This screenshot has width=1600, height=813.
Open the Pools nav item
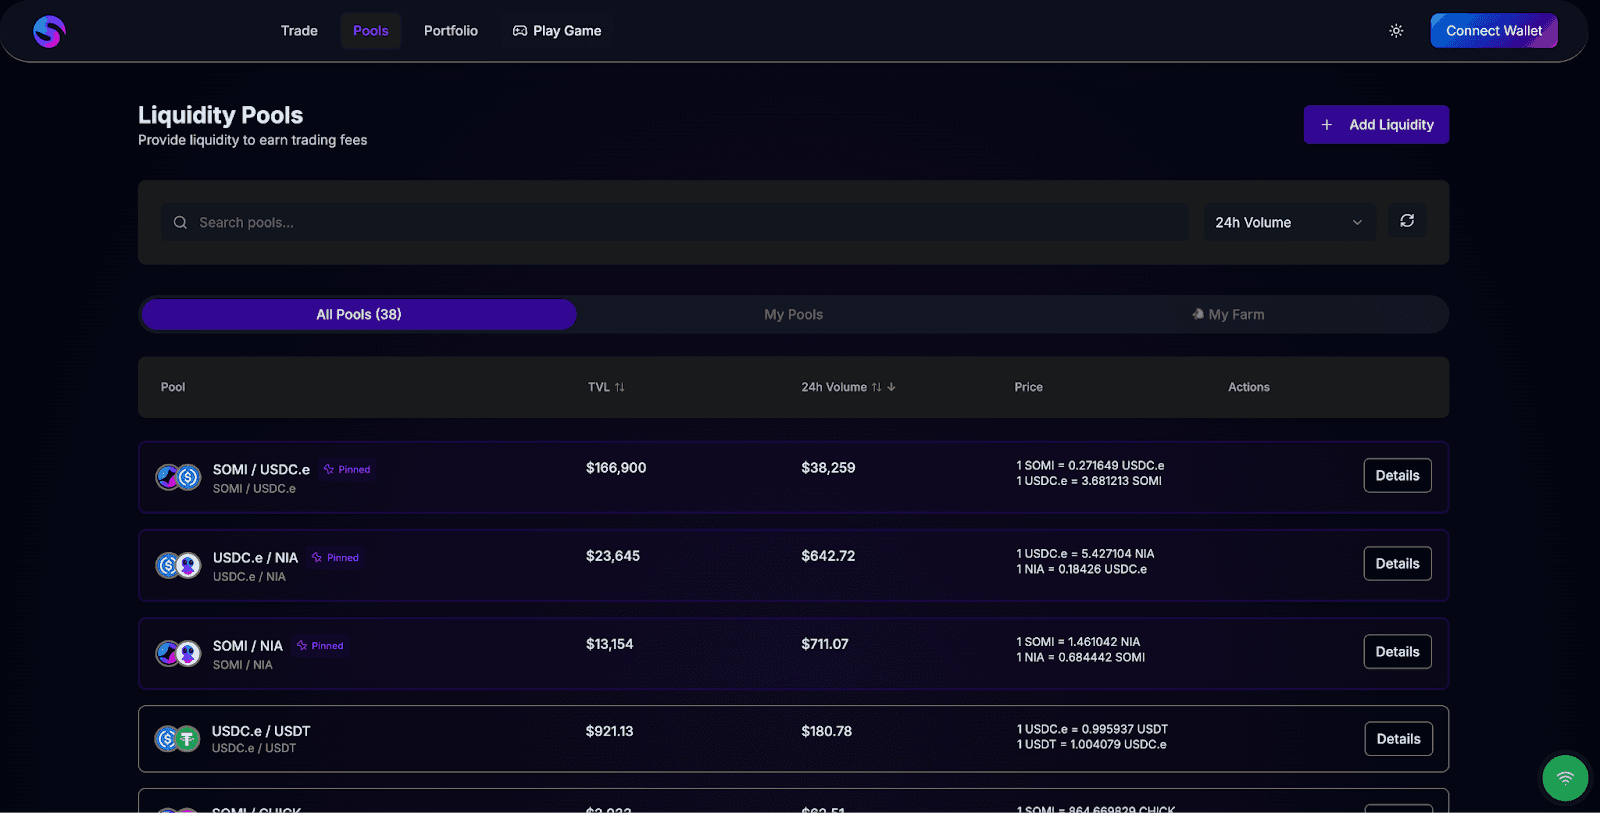click(370, 31)
